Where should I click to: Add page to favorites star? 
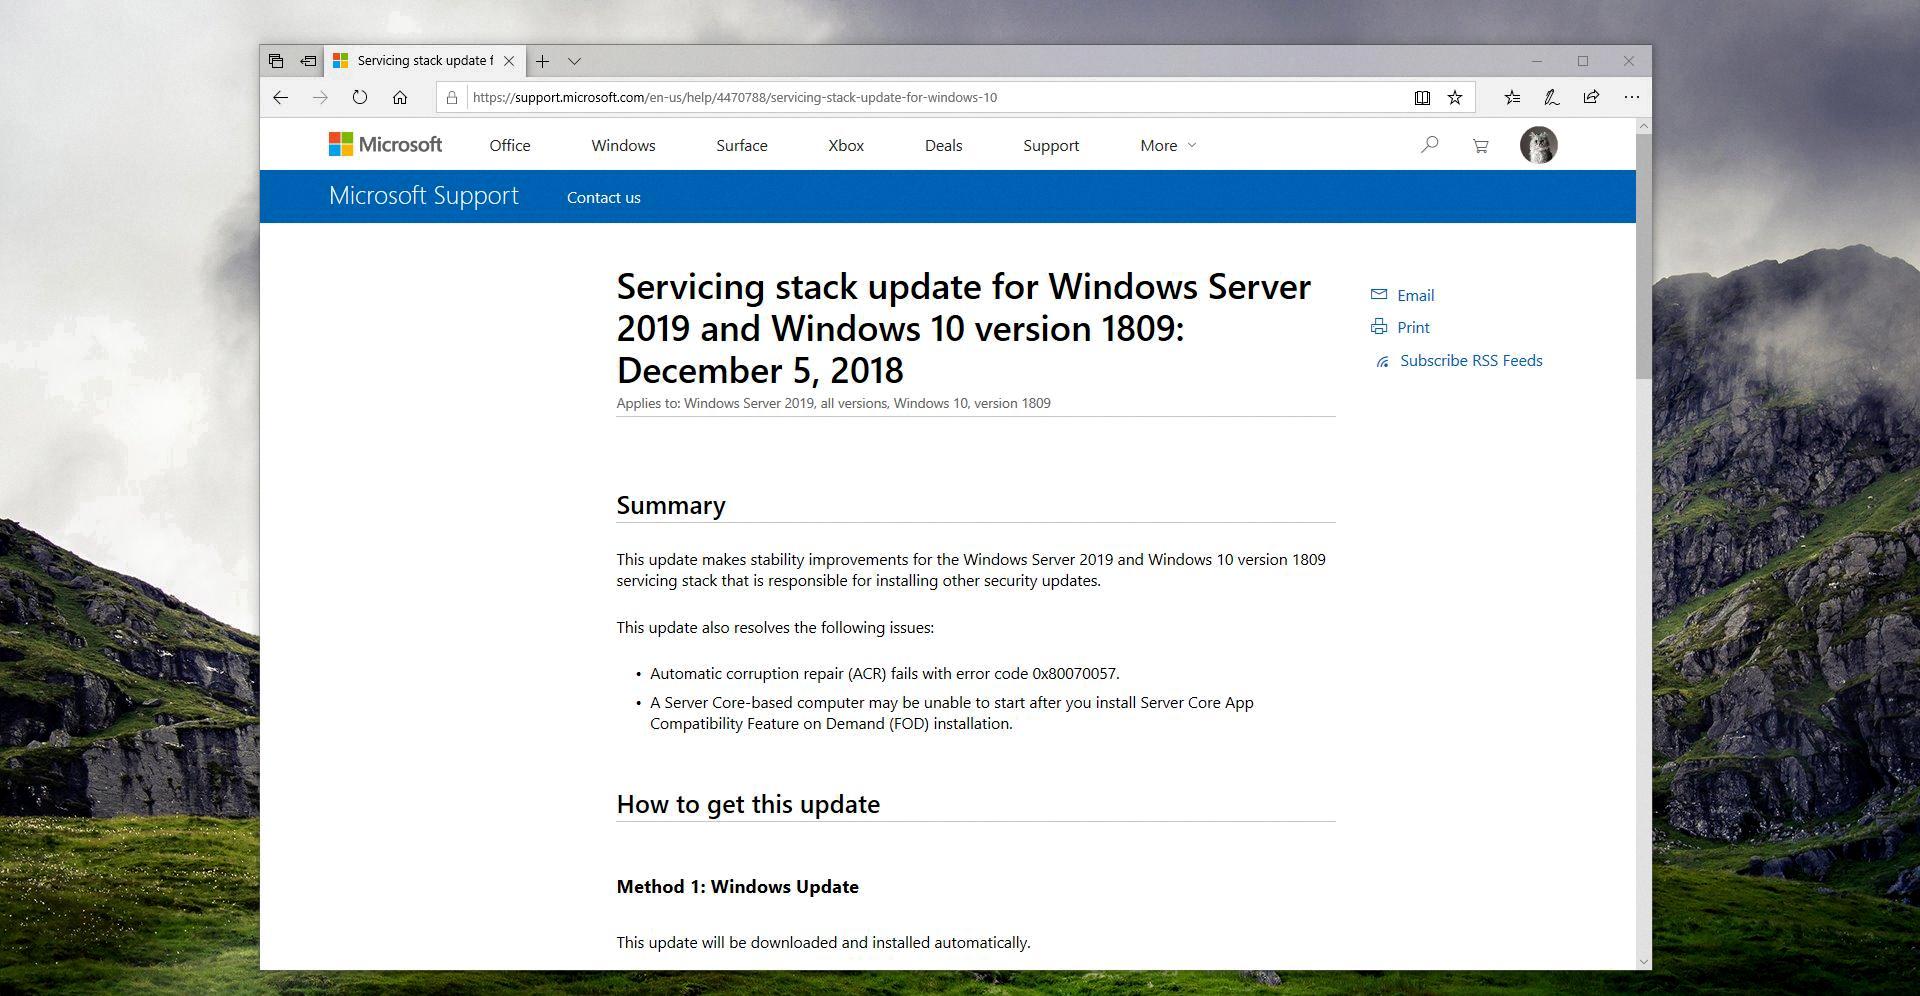1455,97
